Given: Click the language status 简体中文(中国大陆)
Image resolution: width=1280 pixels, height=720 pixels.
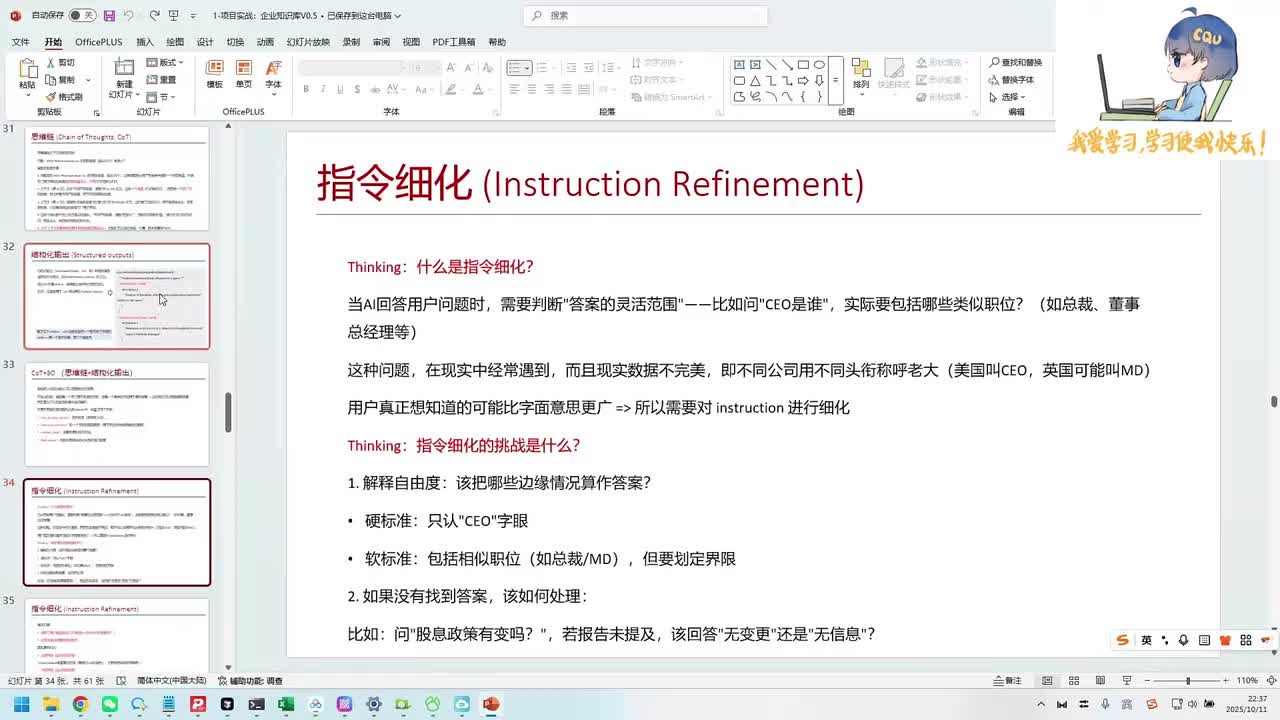Looking at the screenshot, I should click(172, 680).
